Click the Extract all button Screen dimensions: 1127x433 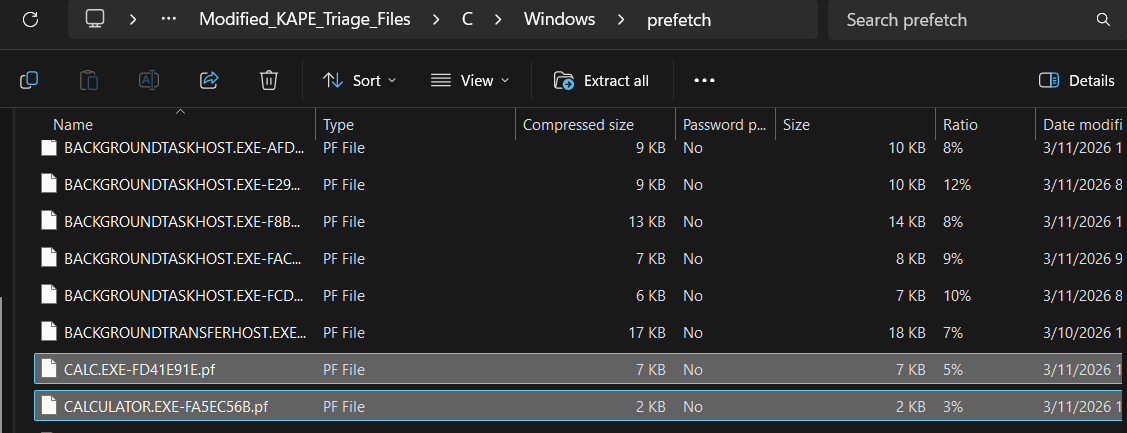tap(602, 81)
